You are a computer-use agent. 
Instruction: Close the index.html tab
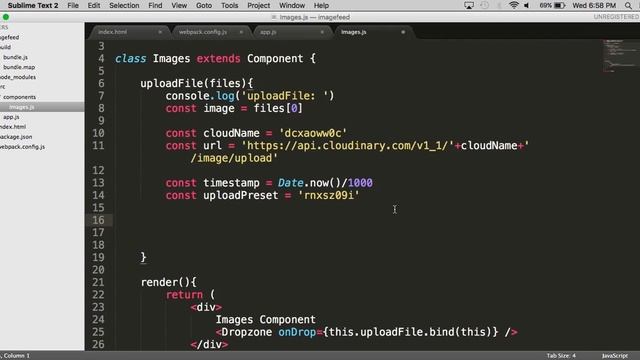pyautogui.click(x=160, y=32)
